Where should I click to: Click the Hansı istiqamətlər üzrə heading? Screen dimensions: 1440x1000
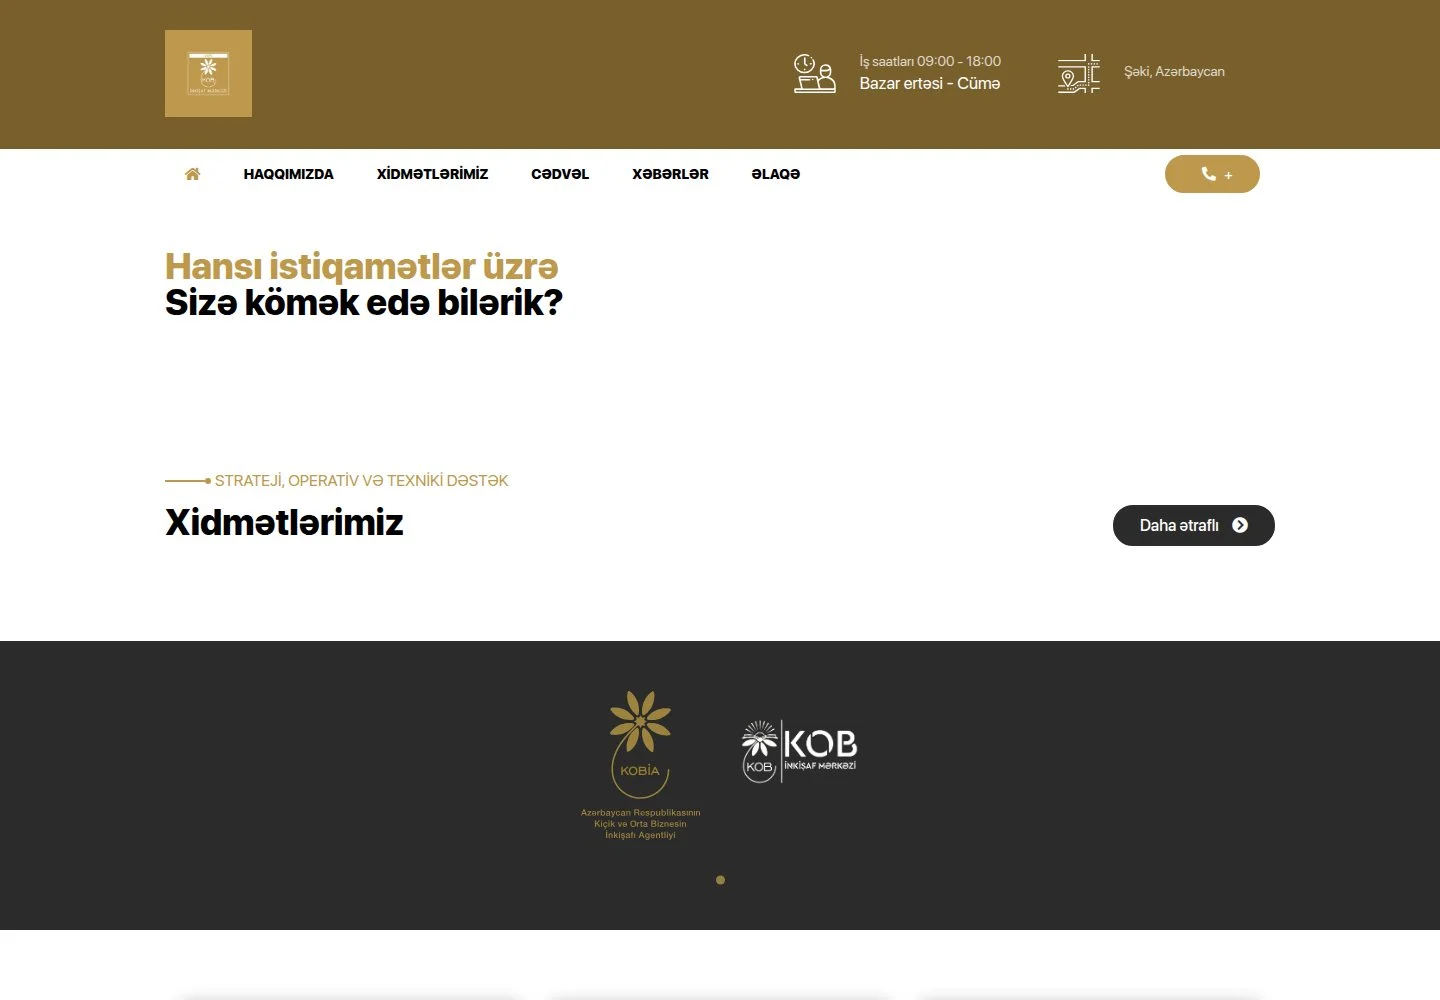click(361, 267)
